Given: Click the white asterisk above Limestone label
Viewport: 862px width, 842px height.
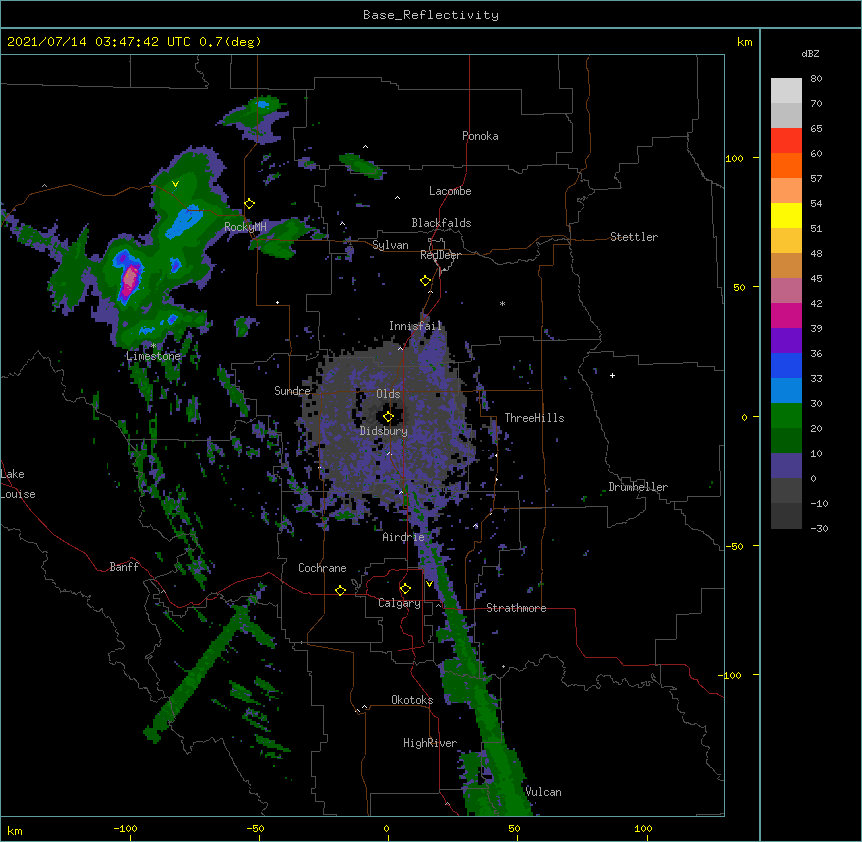Looking at the screenshot, I should [153, 346].
